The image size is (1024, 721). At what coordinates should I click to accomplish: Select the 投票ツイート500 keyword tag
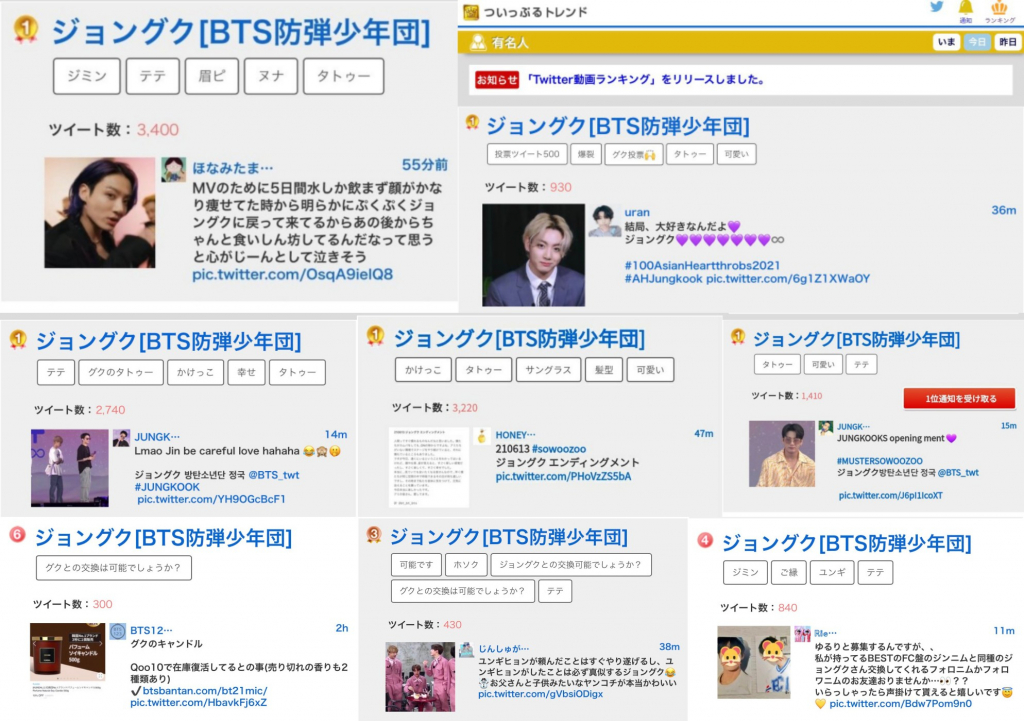pos(527,154)
